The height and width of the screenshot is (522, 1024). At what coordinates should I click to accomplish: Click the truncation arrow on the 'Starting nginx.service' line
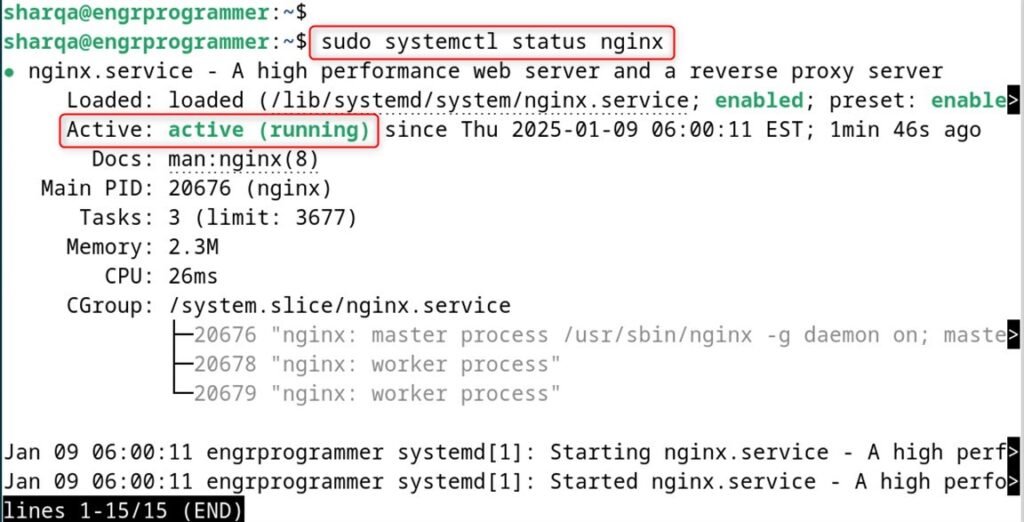click(x=1014, y=452)
